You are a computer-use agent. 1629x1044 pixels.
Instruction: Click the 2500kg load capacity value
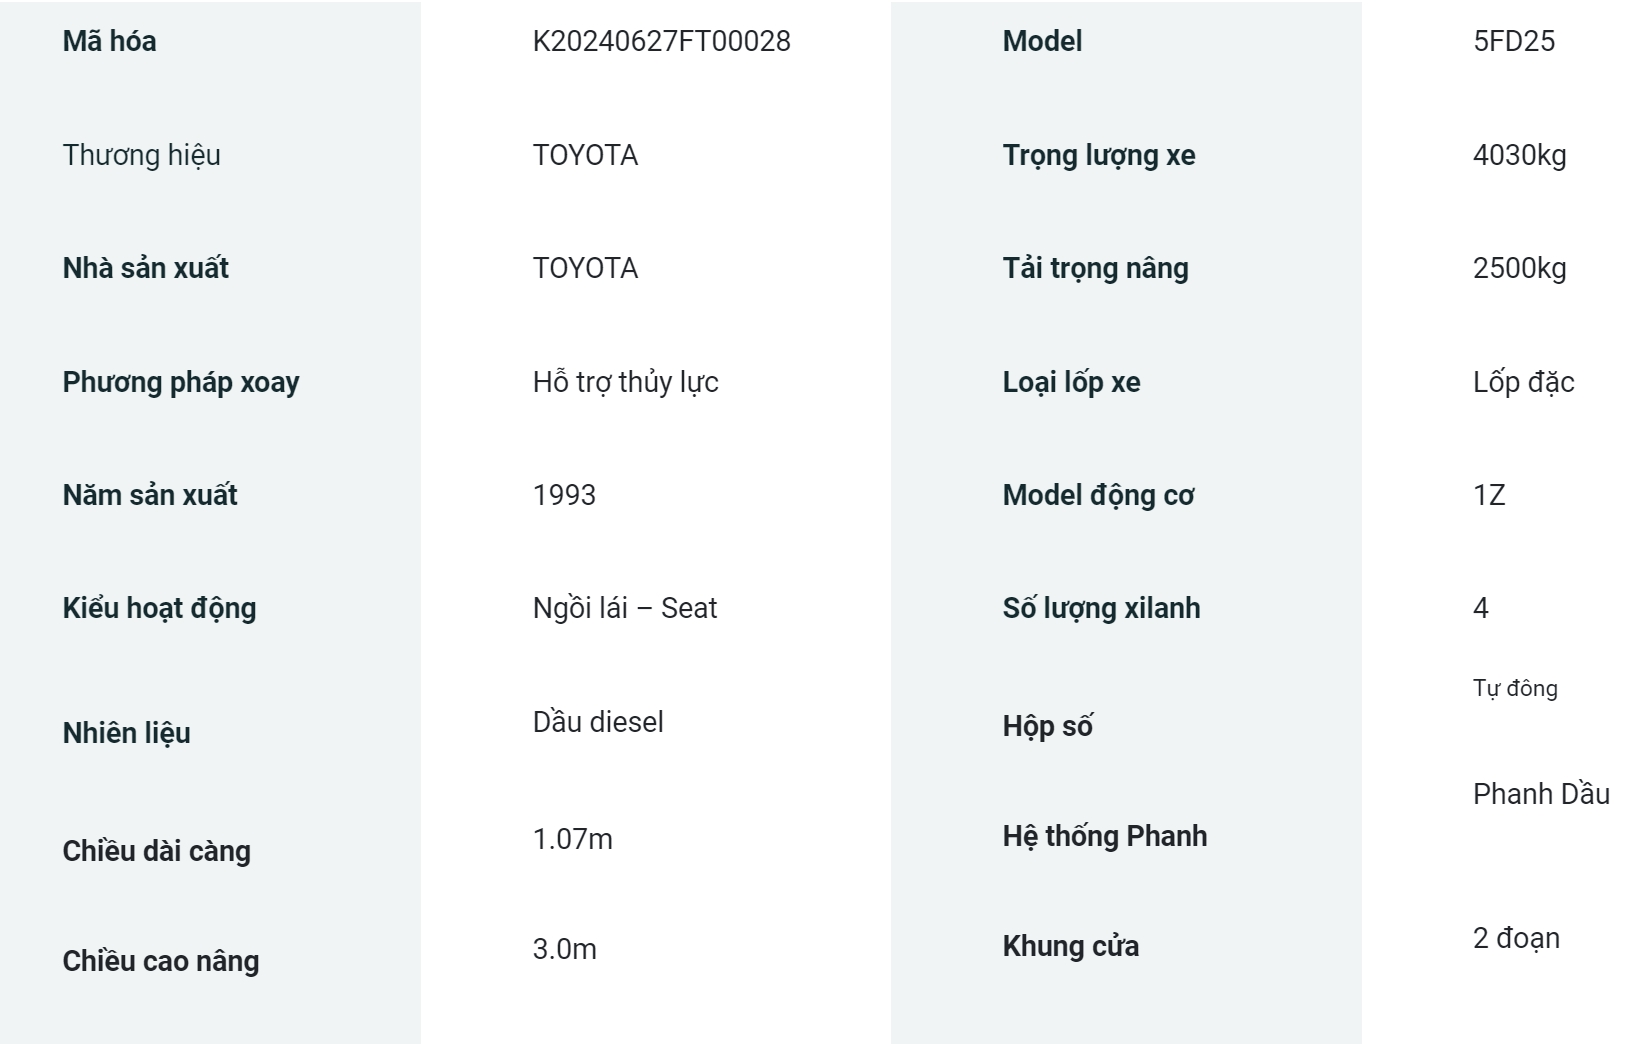pos(1519,268)
